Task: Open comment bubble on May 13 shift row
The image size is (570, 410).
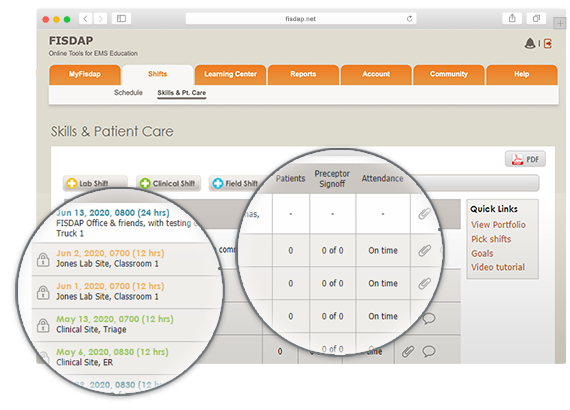Action: click(429, 318)
